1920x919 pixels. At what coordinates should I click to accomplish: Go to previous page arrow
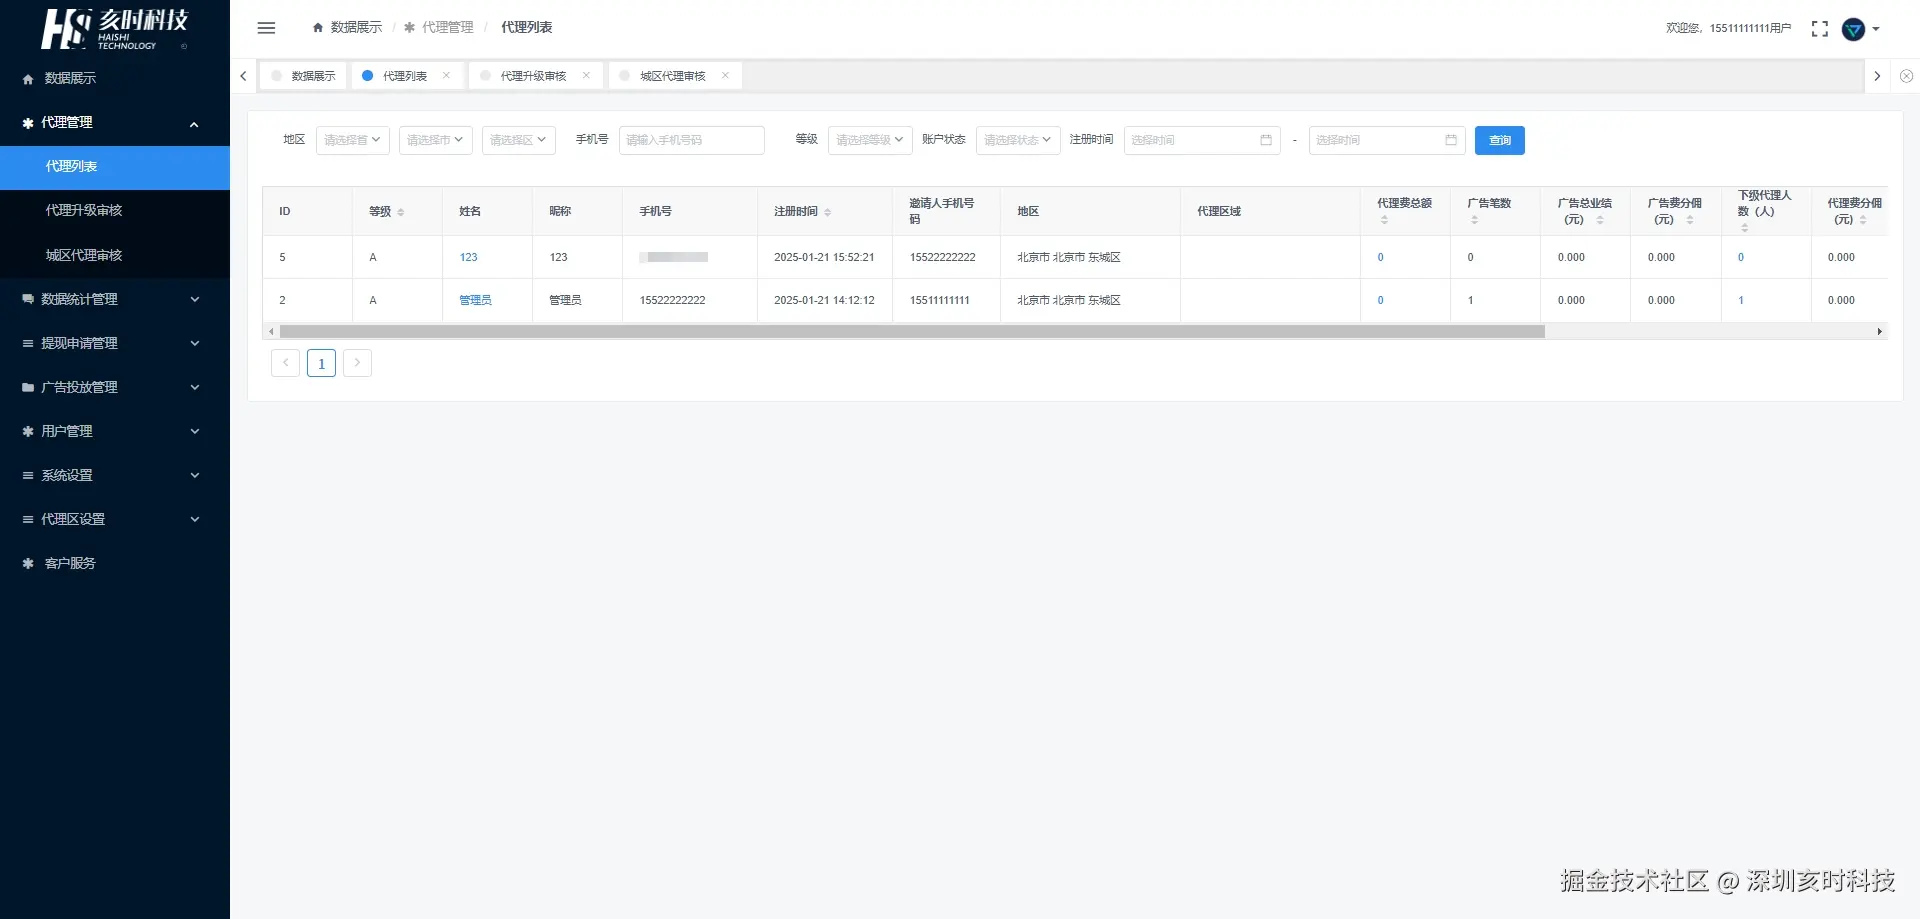point(285,363)
